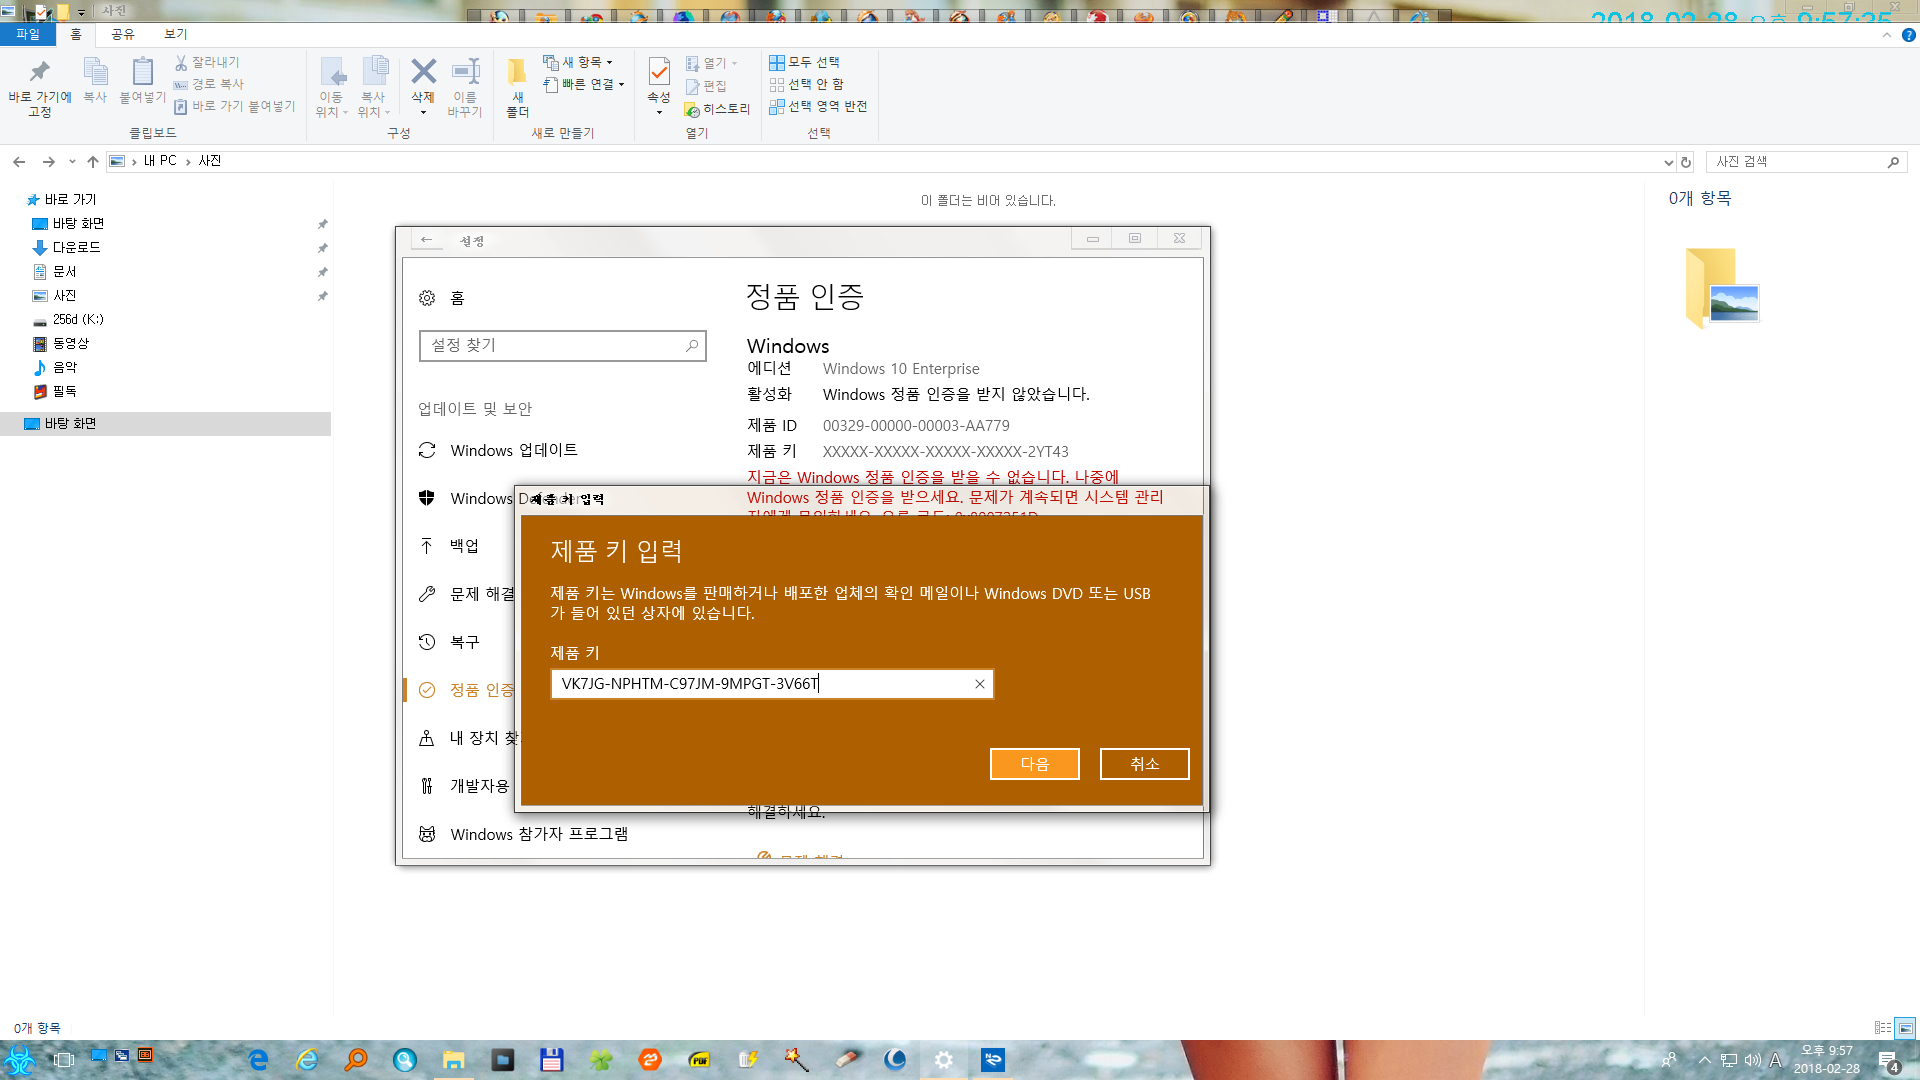Click History (히스토리) in ribbon
This screenshot has height=1080, width=1920.
(717, 109)
